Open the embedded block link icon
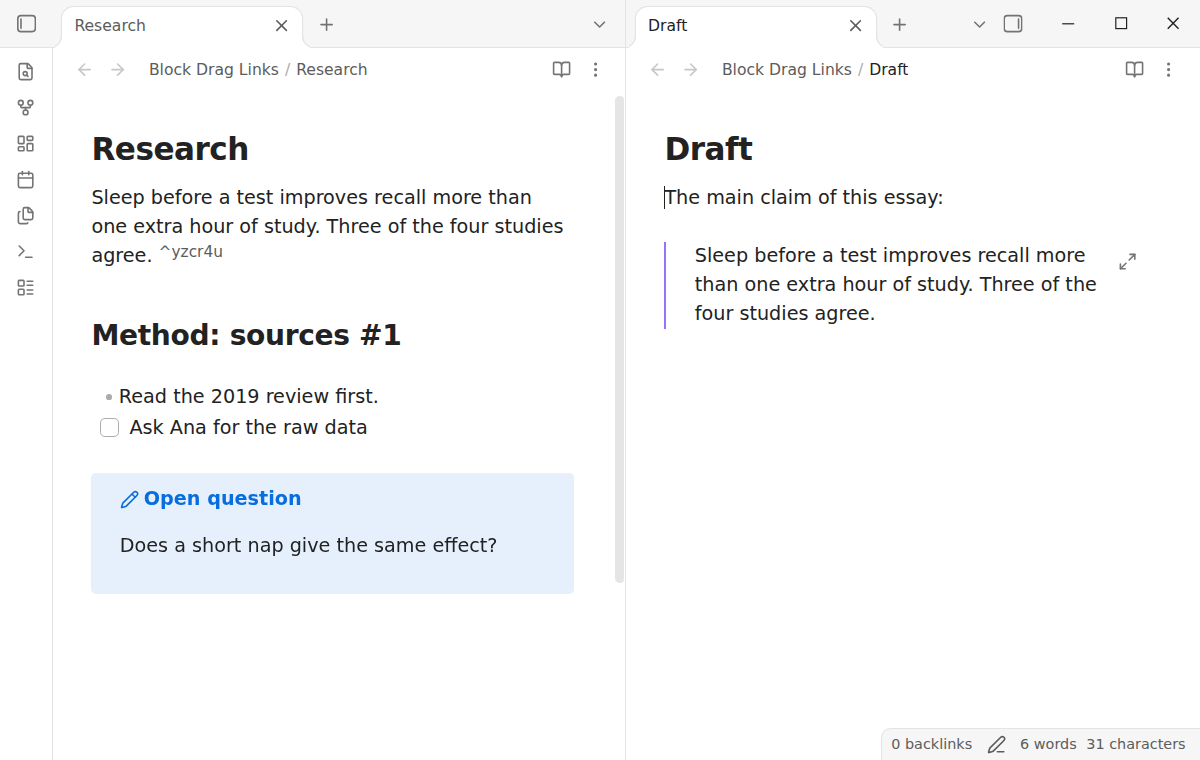Viewport: 1200px width, 760px height. 1127,261
